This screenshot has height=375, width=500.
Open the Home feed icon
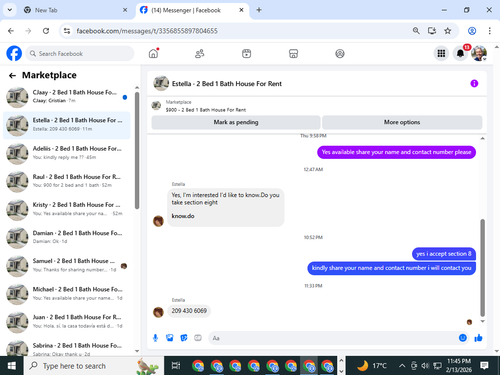pyautogui.click(x=153, y=53)
